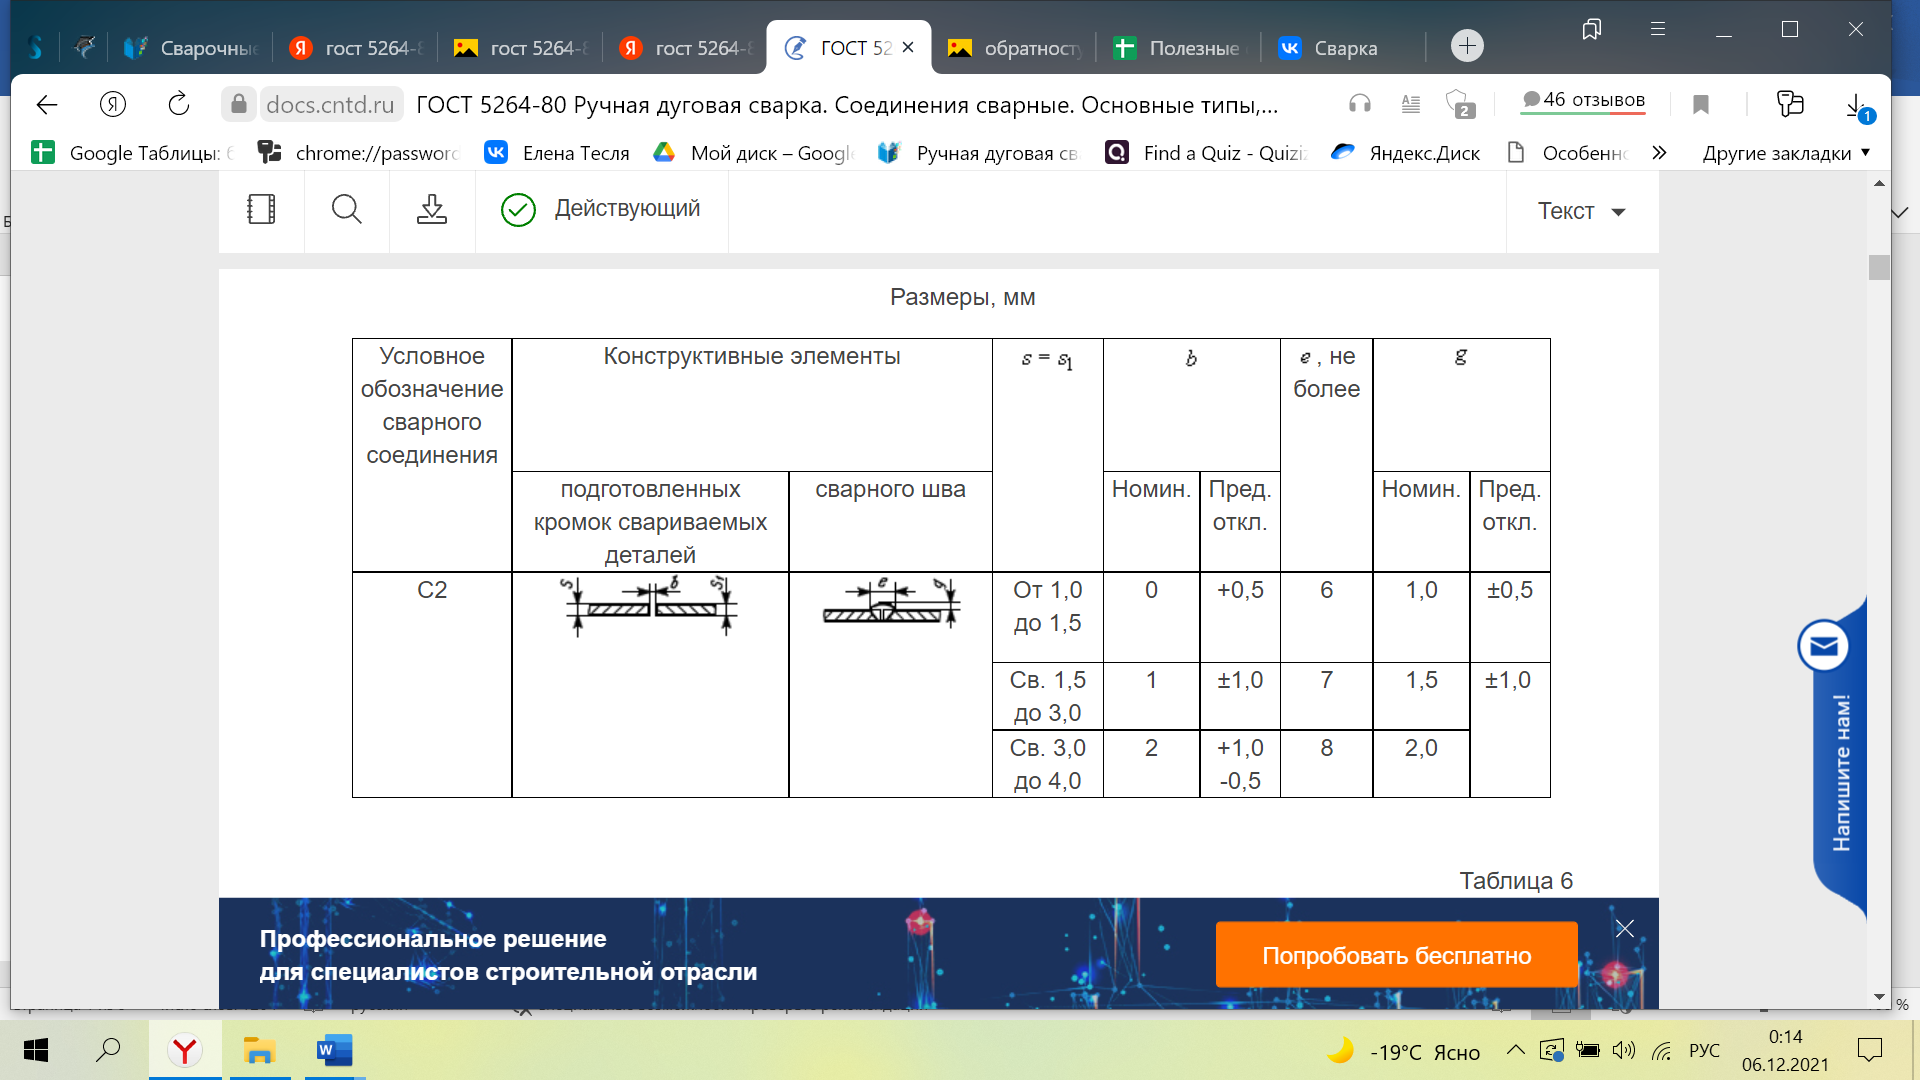Start read-aloud with the headphones icon
The width and height of the screenshot is (1920, 1080).
coord(1359,103)
